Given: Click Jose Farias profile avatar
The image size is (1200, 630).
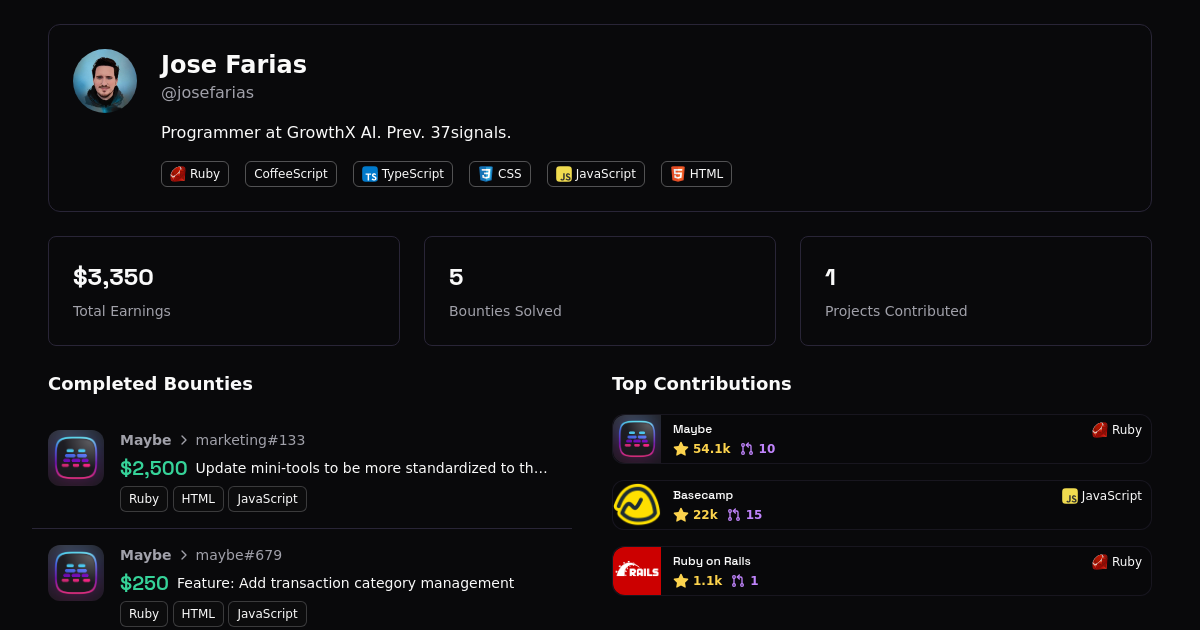Looking at the screenshot, I should tap(105, 81).
